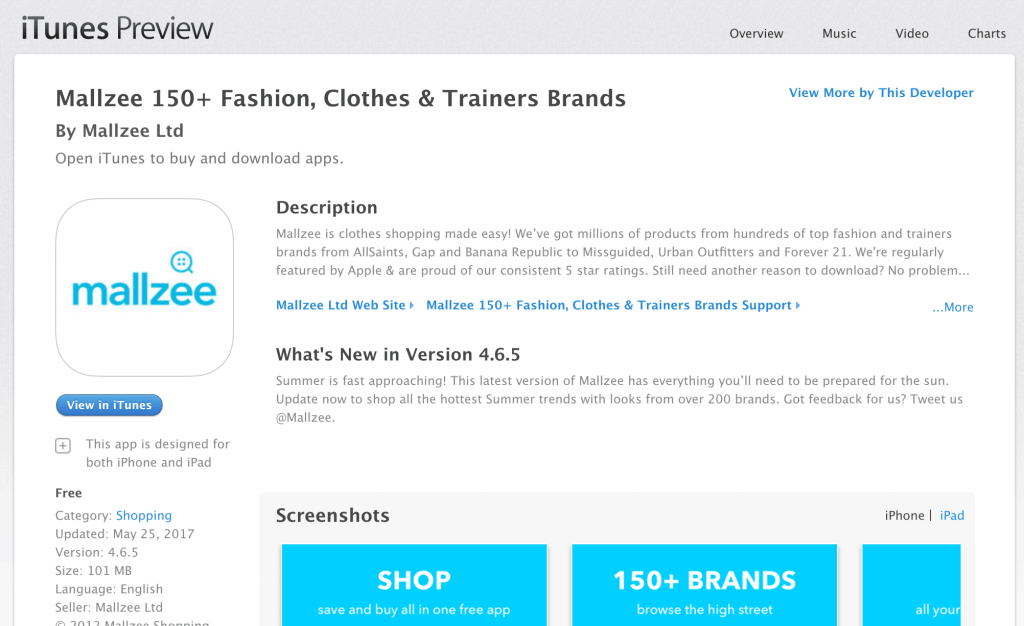
Task: Open the Charts nav item
Action: (x=986, y=33)
